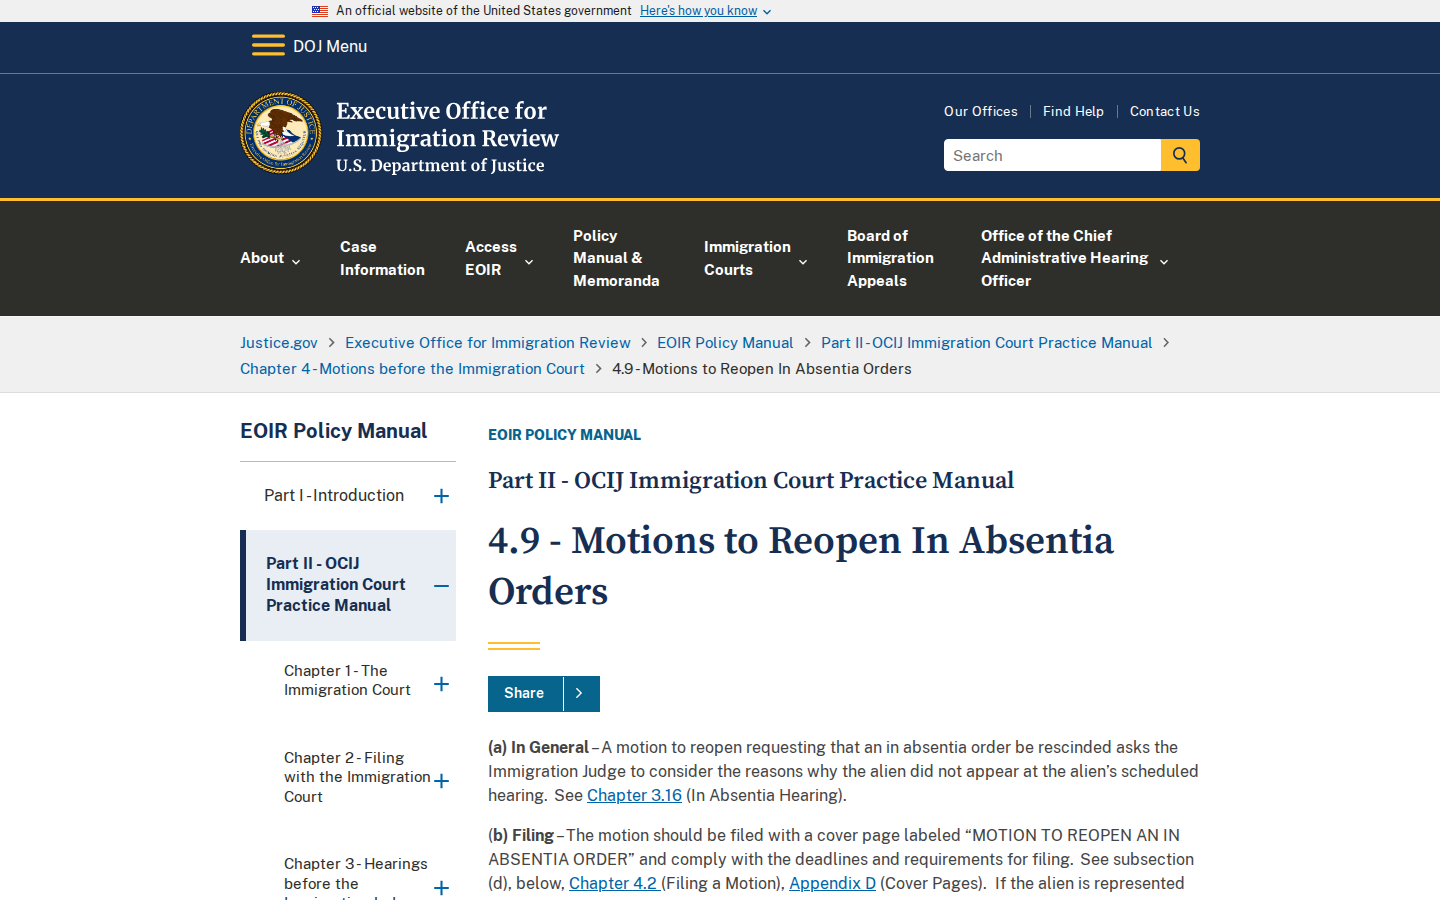Click the Find Help link
The height and width of the screenshot is (900, 1440).
coord(1073,111)
